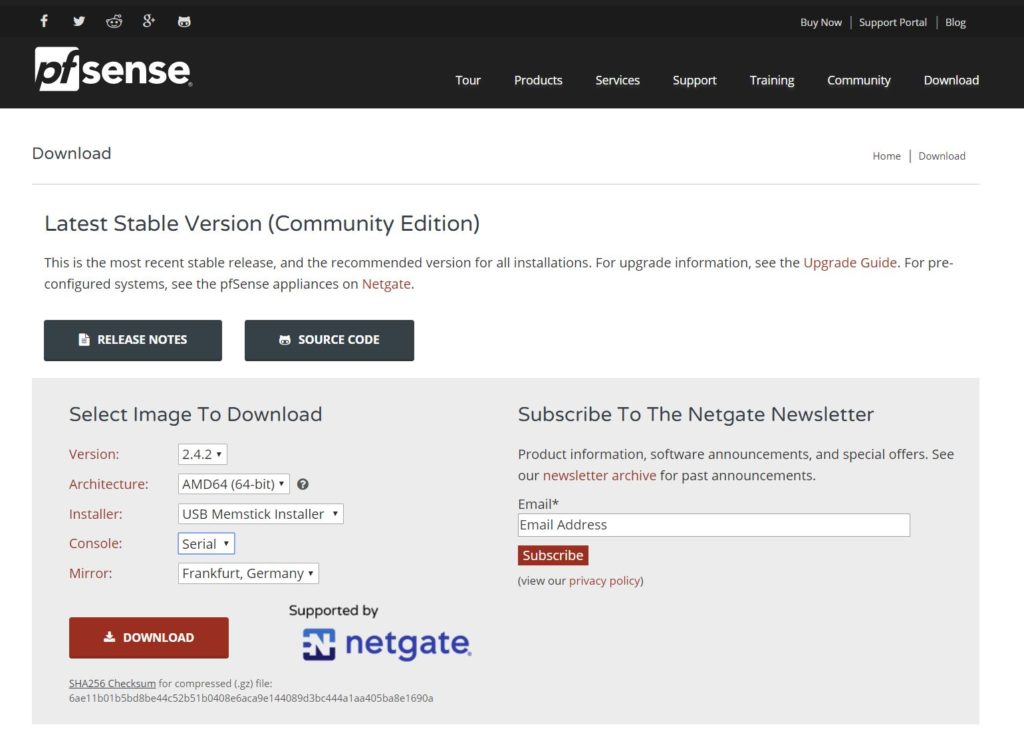Open the Architecture dropdown AMD64 (64-bit)
Screen dimensions: 1024x739
point(234,484)
